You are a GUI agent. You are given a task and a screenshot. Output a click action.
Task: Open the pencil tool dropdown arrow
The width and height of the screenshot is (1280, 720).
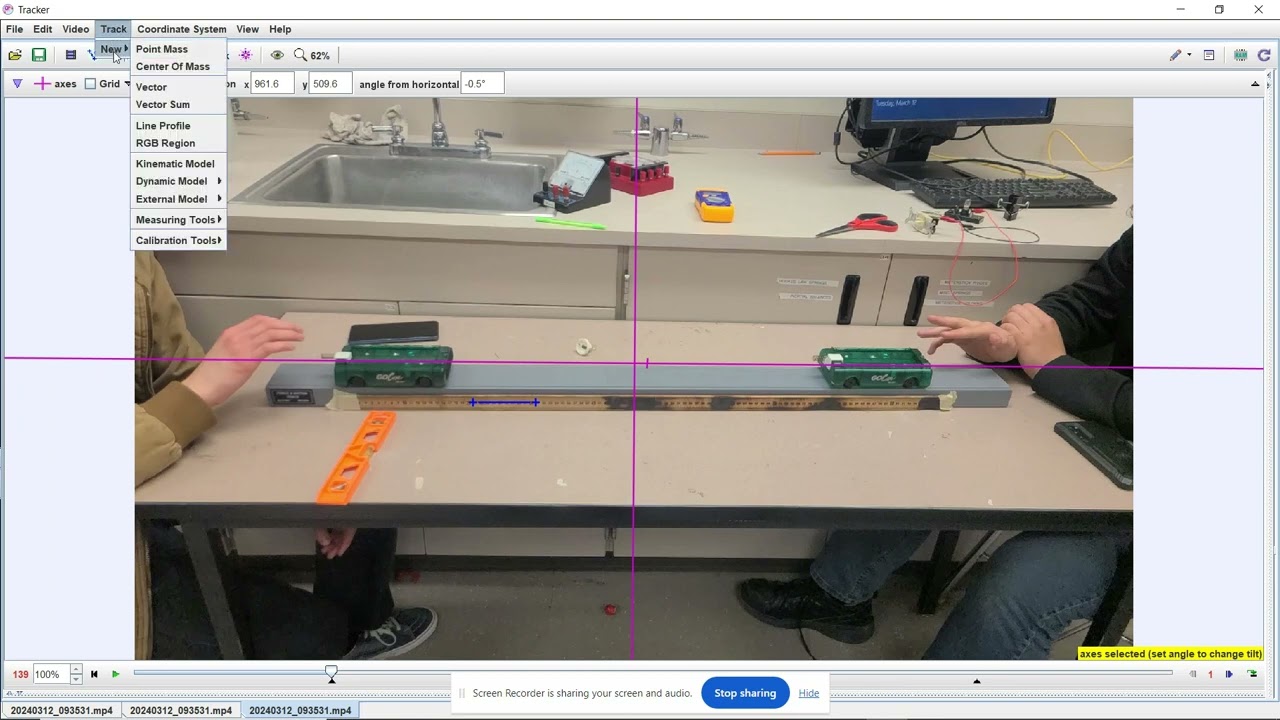click(1189, 55)
